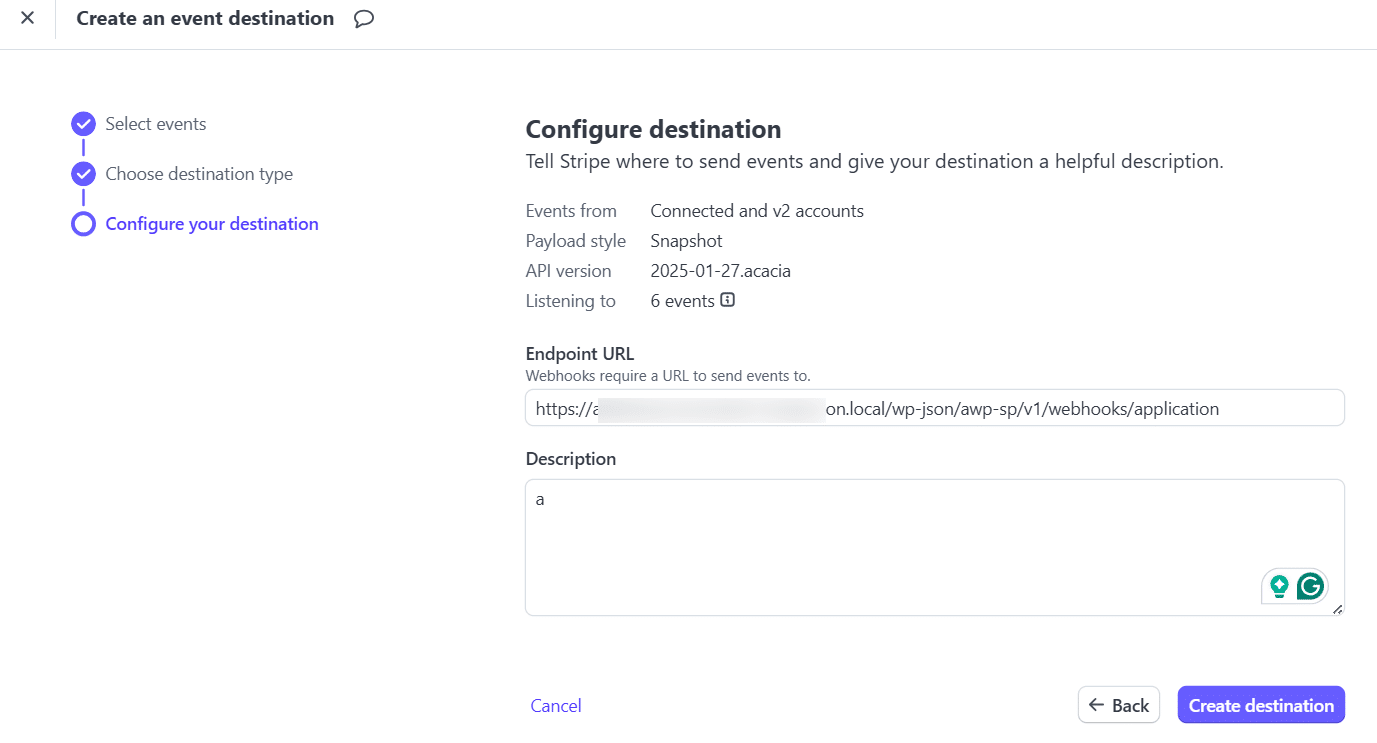Go Back to the previous step
Screen dimensions: 1377x743
click(1119, 705)
